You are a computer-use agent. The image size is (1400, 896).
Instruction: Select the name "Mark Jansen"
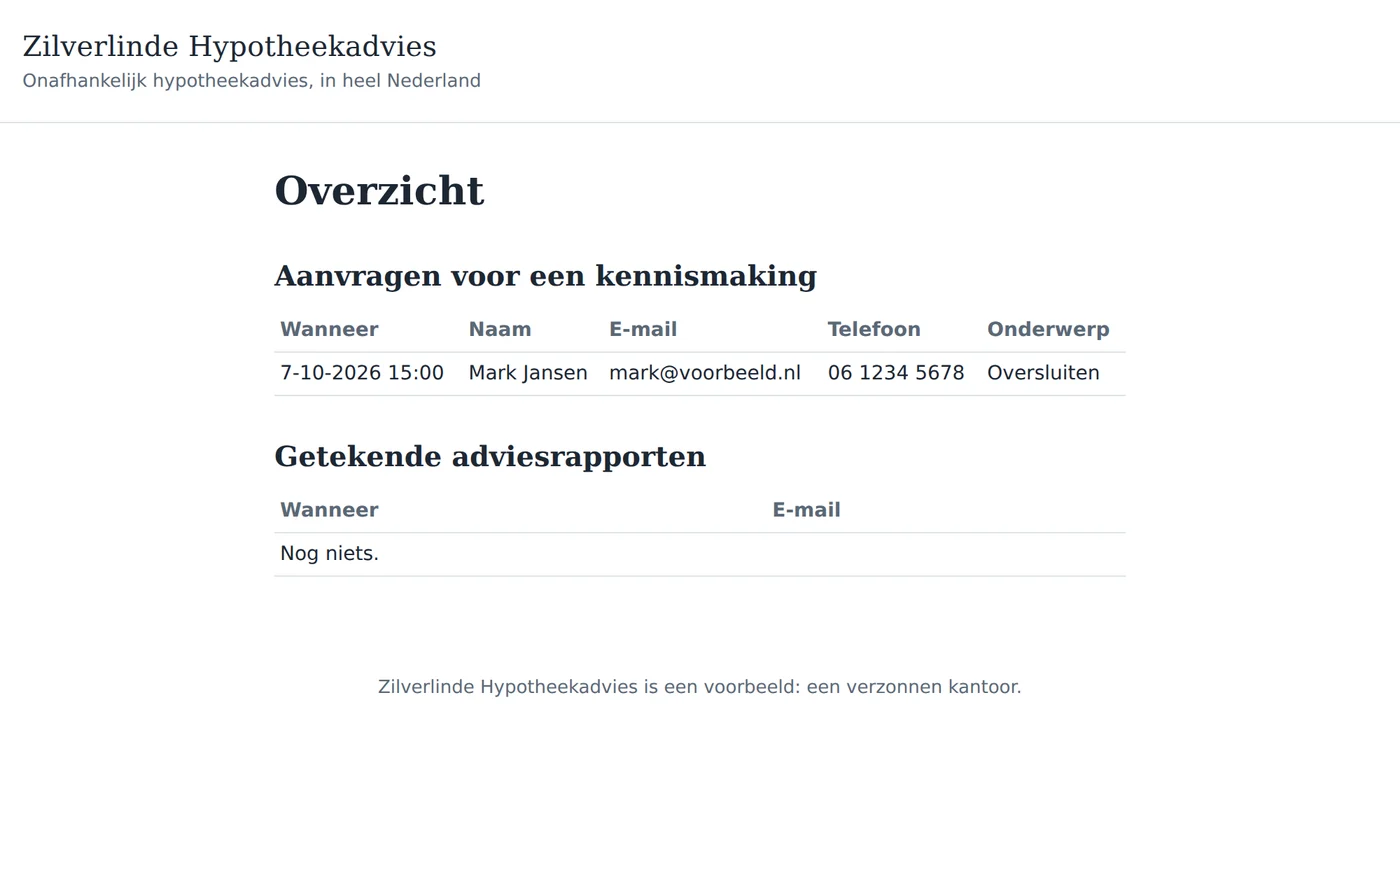coord(528,373)
